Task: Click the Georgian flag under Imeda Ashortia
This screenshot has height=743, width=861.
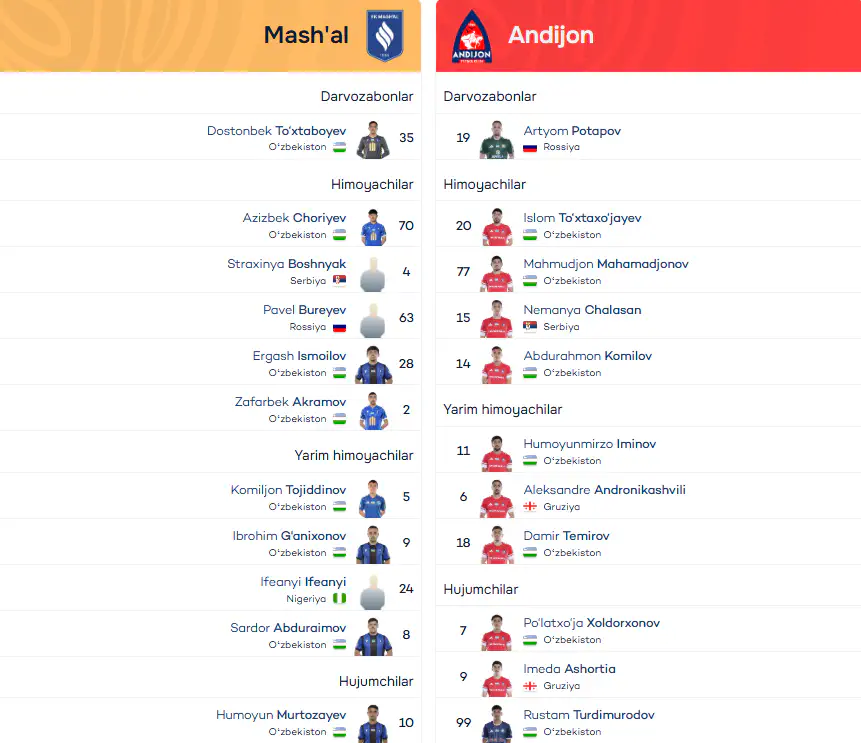Action: coord(530,686)
